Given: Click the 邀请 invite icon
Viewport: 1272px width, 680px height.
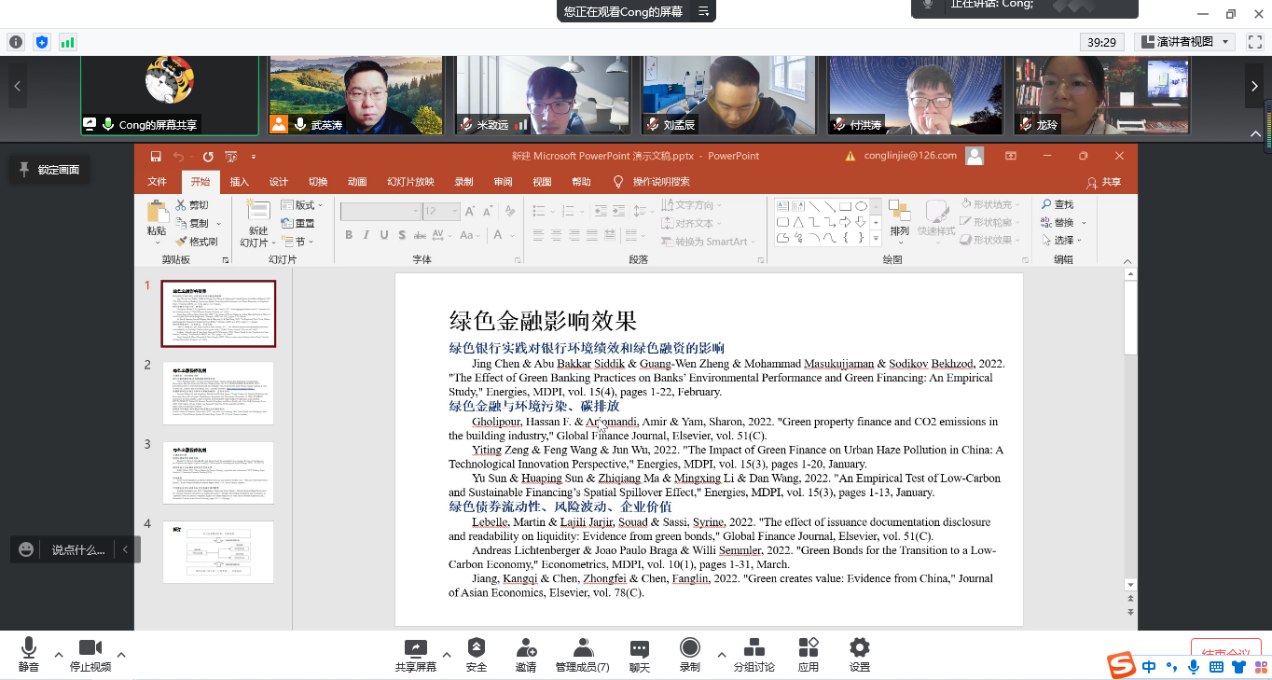Looking at the screenshot, I should tap(526, 654).
